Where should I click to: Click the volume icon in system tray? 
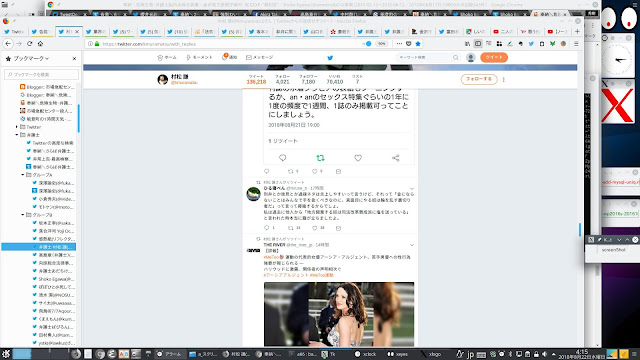[544, 354]
